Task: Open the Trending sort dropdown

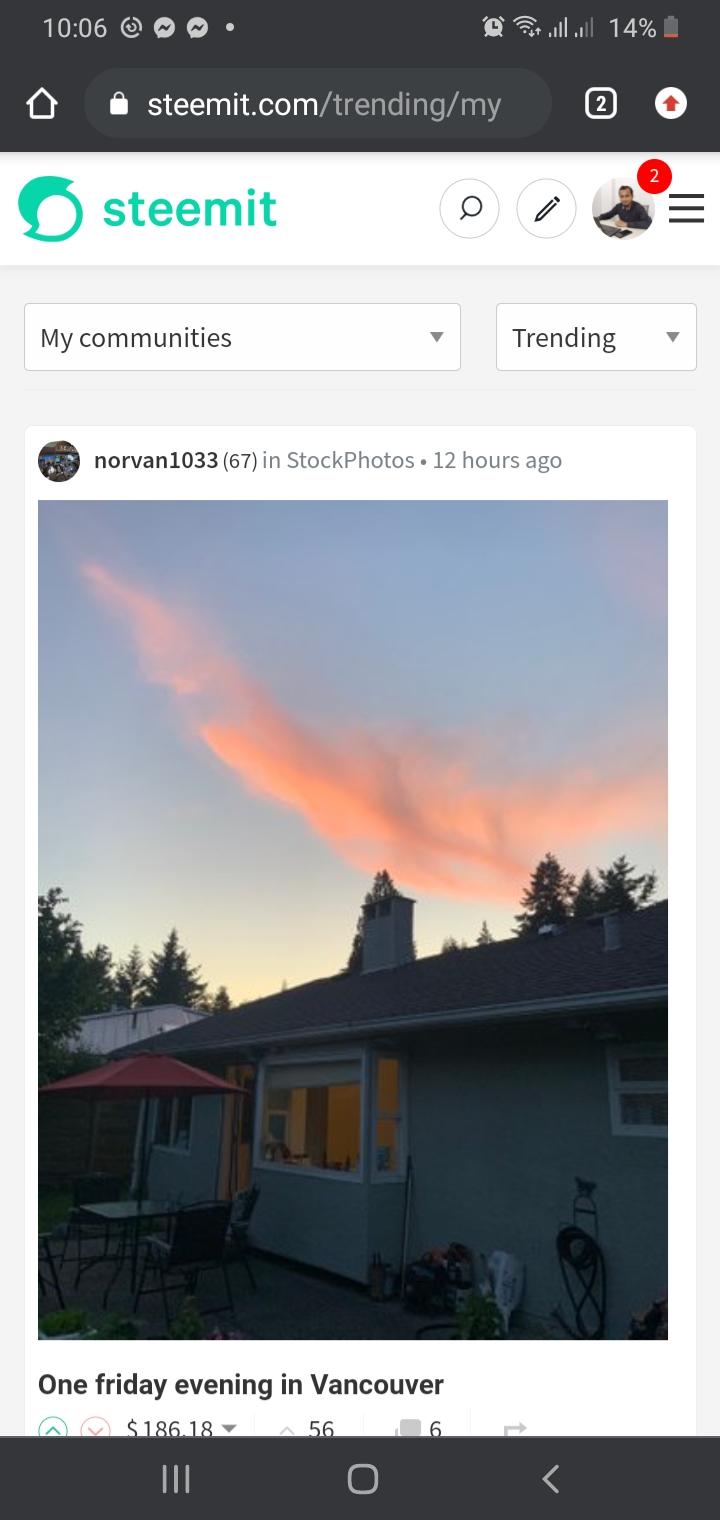Action: tap(596, 337)
